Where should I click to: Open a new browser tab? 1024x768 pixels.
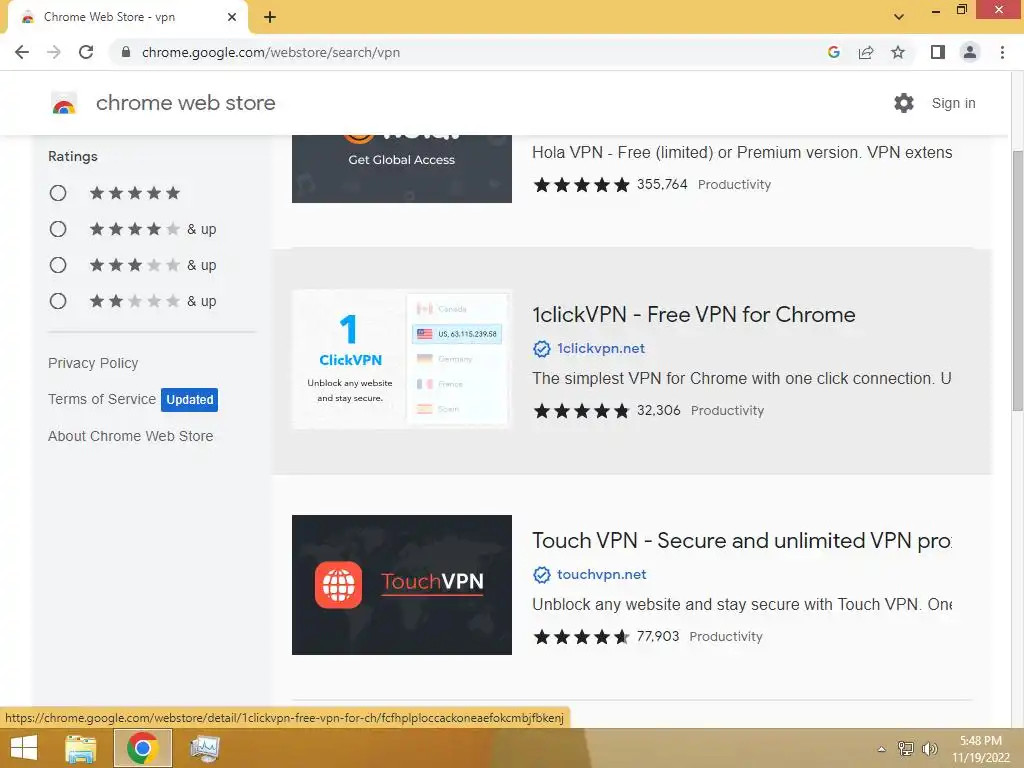click(270, 17)
